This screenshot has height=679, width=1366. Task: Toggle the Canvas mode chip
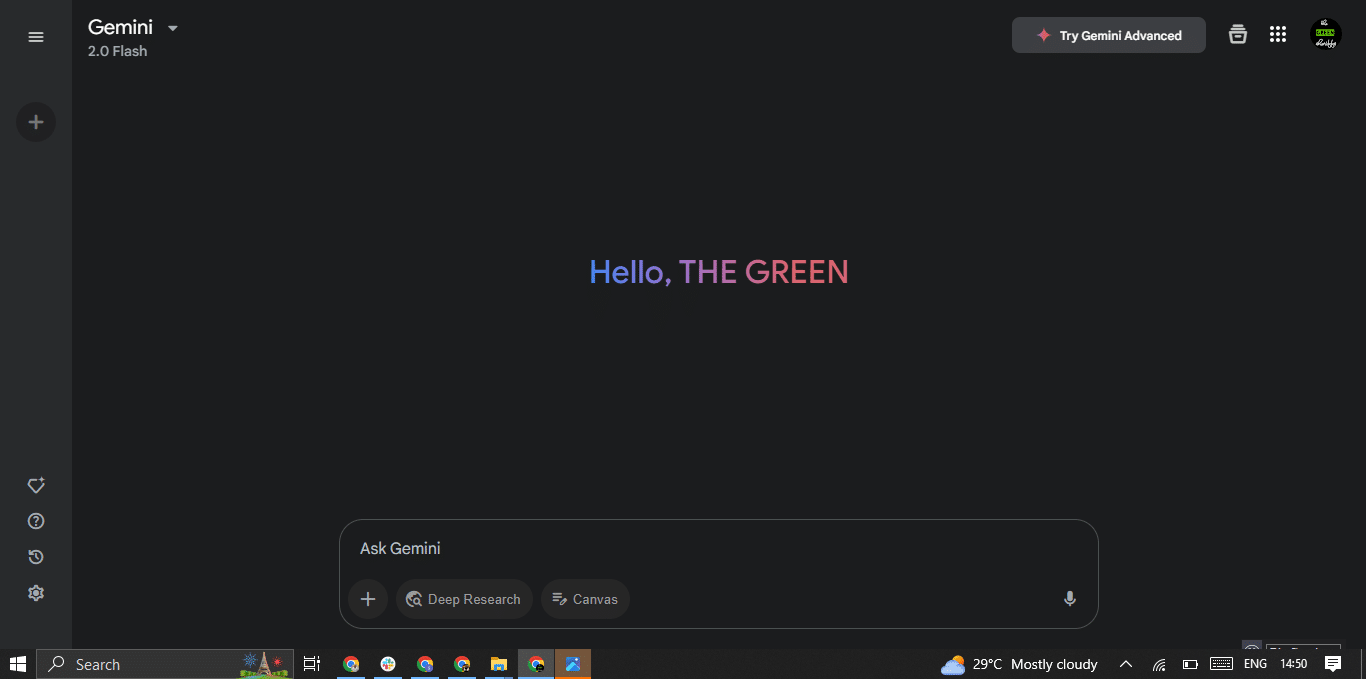[585, 599]
